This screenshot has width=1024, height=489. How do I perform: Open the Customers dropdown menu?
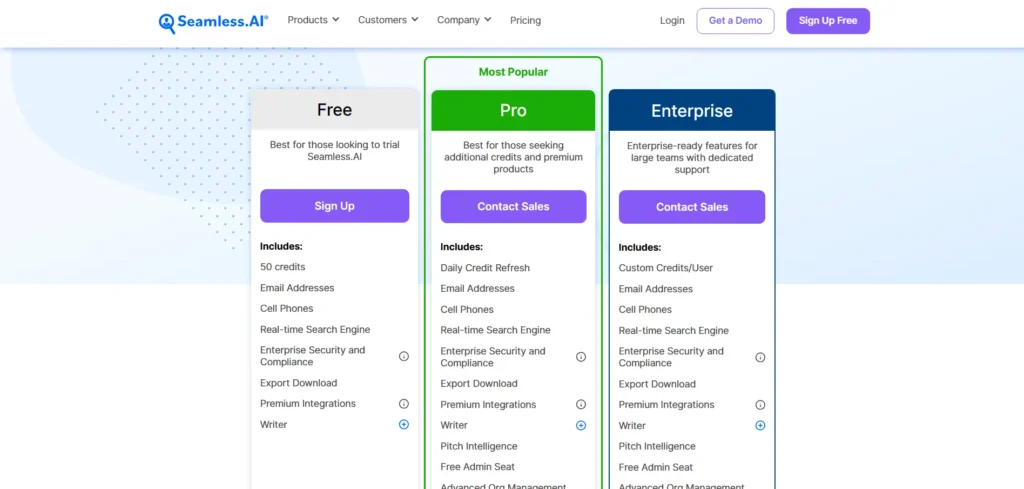pos(388,20)
